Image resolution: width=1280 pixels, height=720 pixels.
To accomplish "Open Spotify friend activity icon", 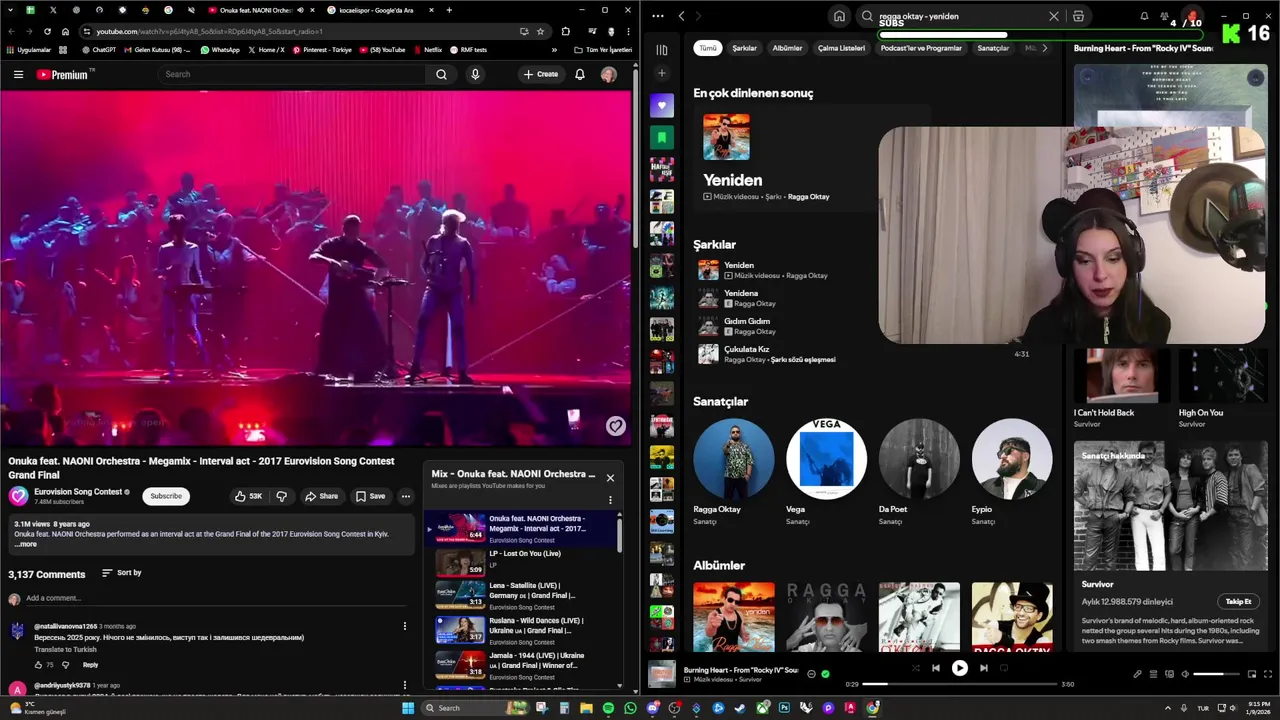I will pyautogui.click(x=1165, y=16).
